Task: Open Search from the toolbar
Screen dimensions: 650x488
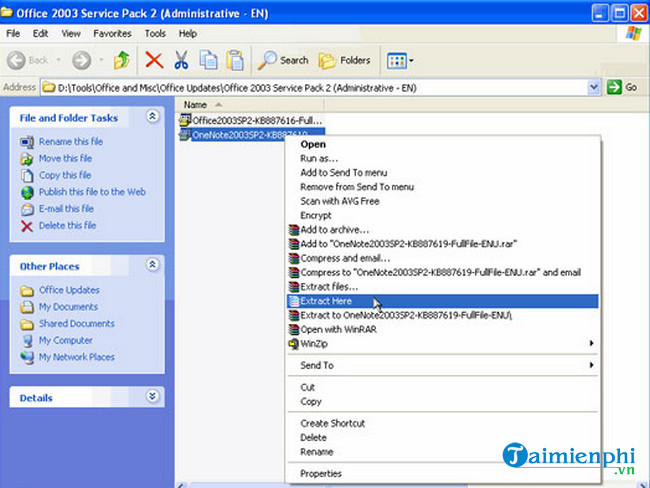Action: click(283, 60)
